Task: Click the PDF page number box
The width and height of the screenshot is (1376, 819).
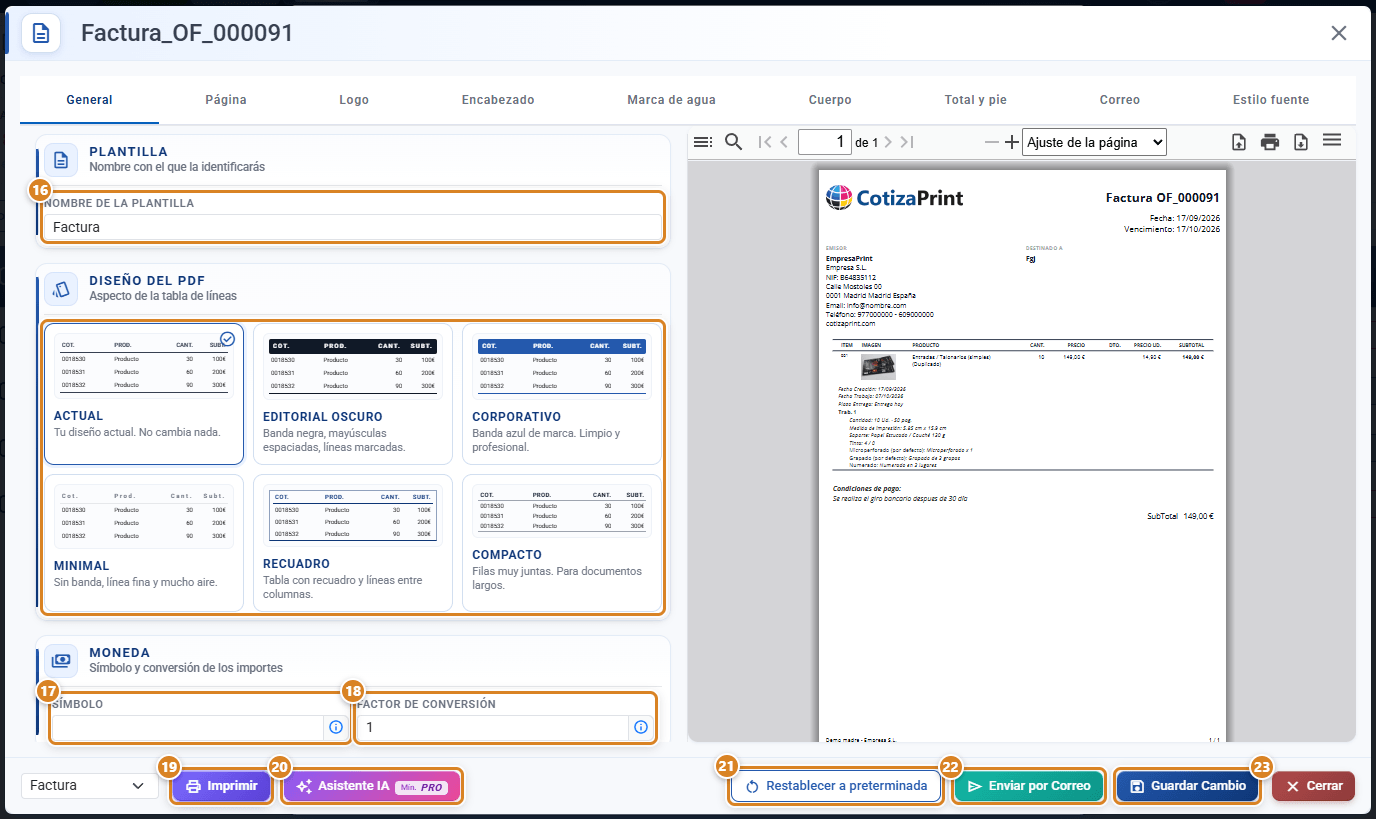Action: pyautogui.click(x=825, y=142)
